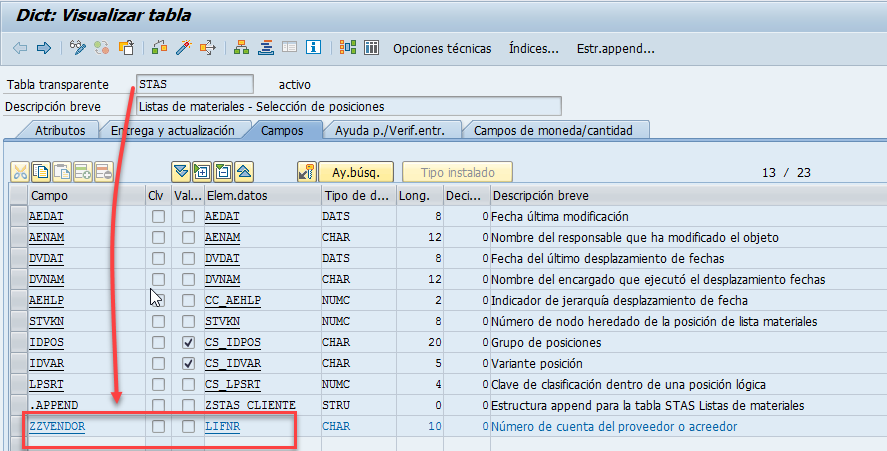The image size is (887, 451).
Task: Click the expand all includes icon
Action: [181, 172]
